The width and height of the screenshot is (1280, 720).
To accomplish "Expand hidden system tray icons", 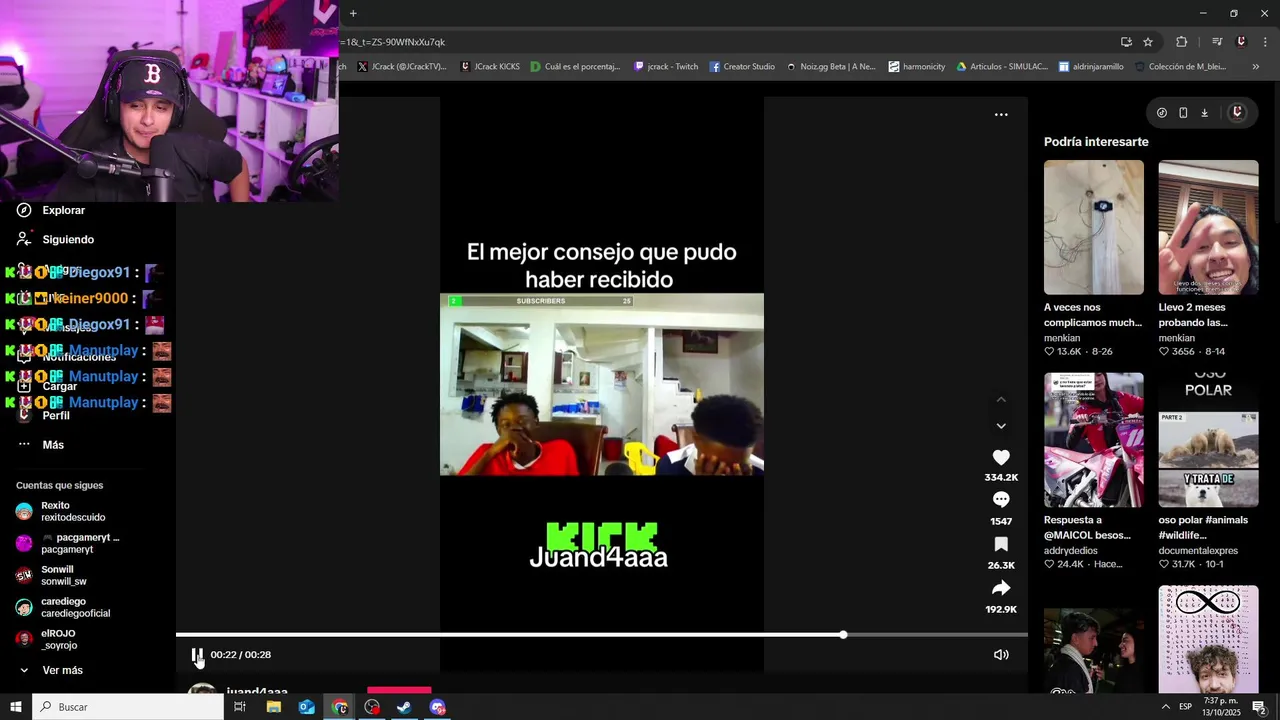I will (x=1165, y=707).
